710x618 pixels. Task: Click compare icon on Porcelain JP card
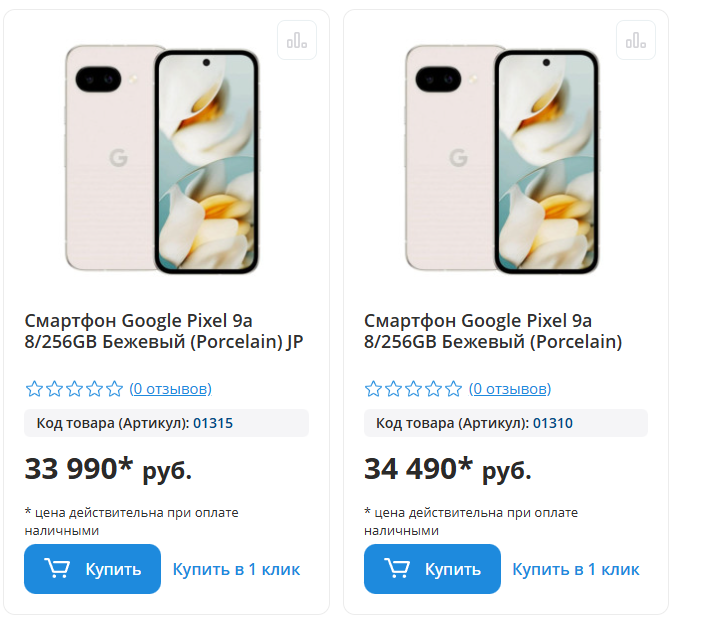pyautogui.click(x=297, y=40)
